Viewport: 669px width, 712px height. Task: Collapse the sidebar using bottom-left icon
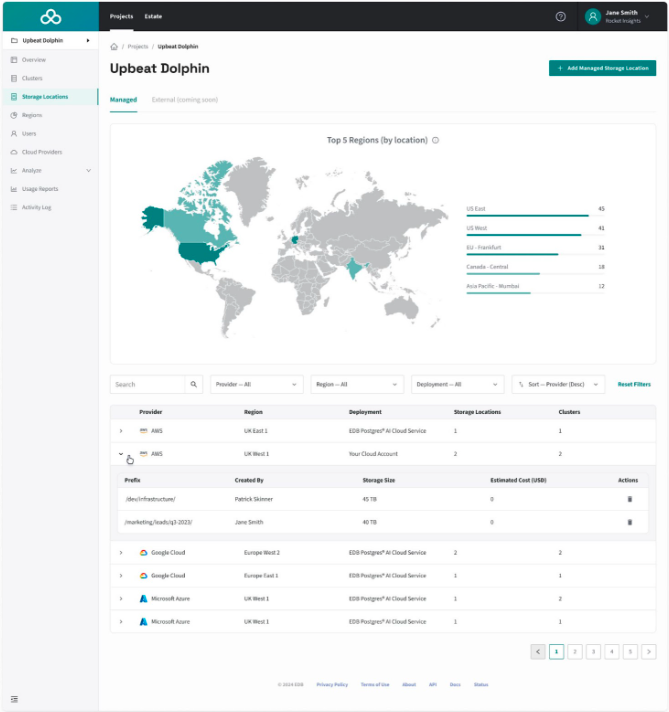tap(14, 698)
